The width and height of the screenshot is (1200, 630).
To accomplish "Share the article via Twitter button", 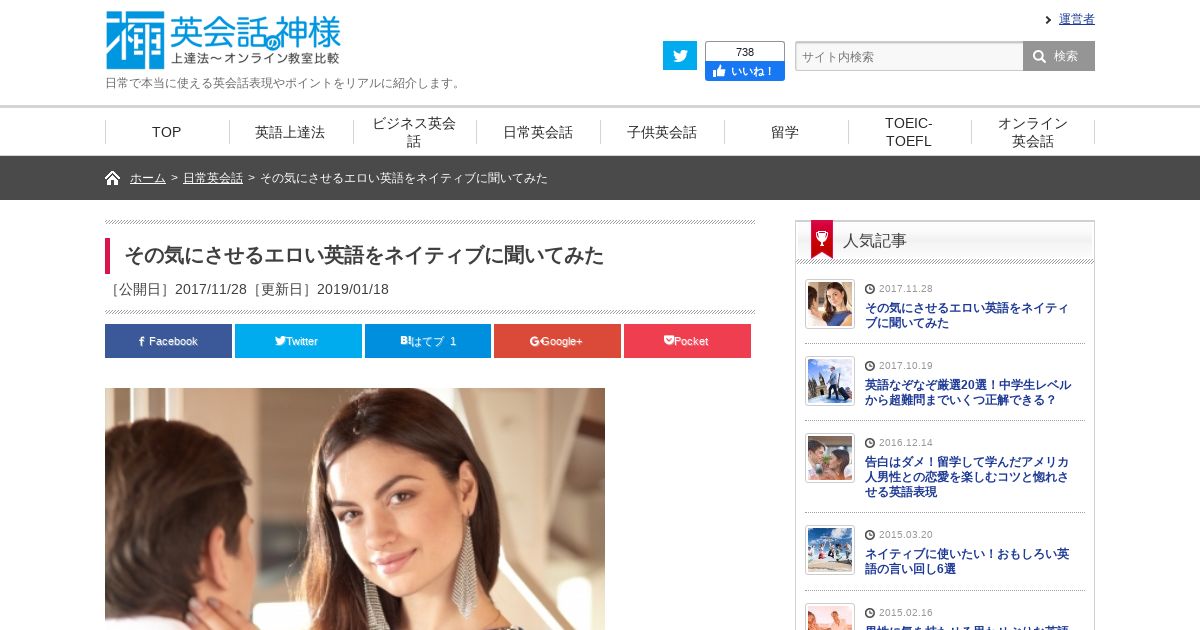I will click(298, 341).
